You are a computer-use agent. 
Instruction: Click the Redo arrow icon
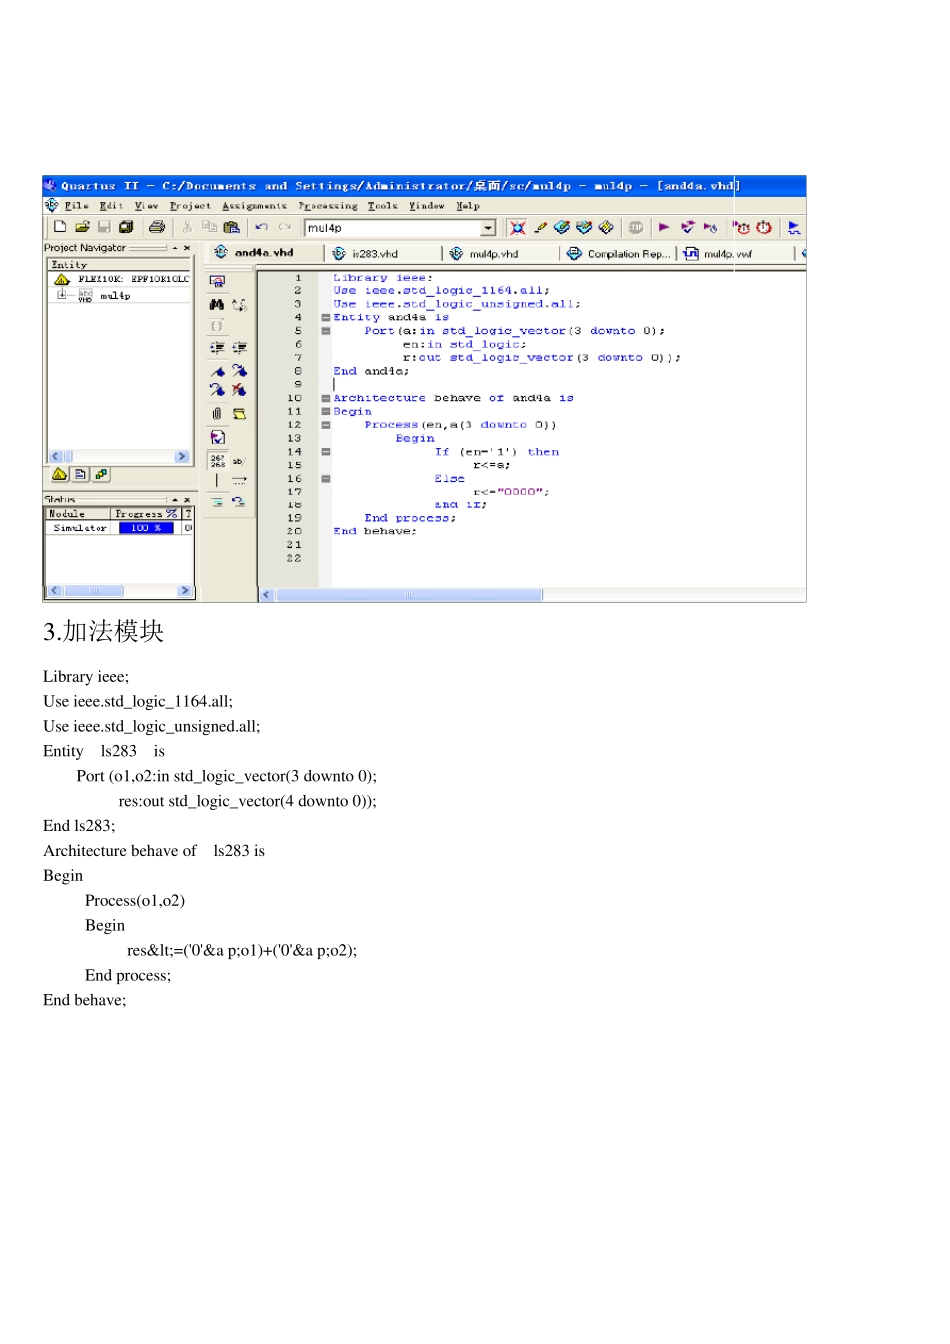(285, 227)
